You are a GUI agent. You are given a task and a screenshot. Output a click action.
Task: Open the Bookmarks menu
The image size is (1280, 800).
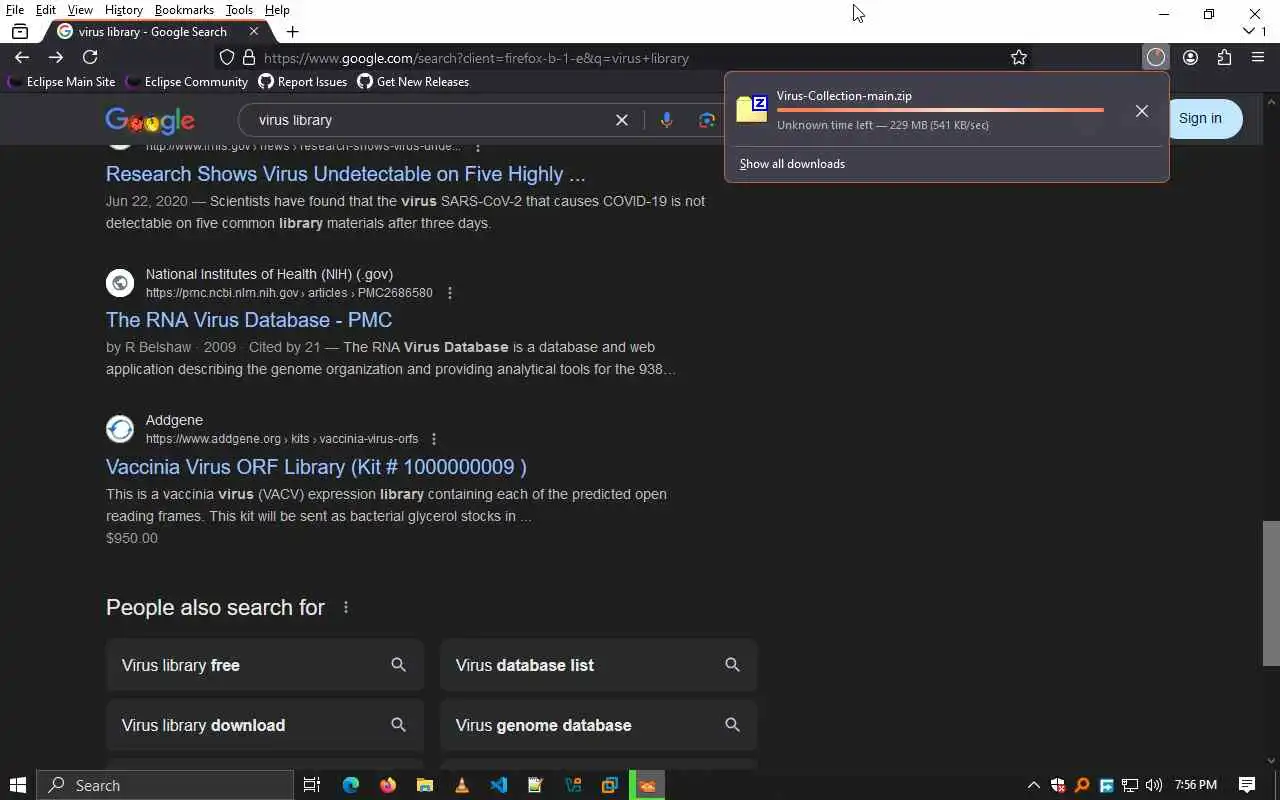(184, 10)
